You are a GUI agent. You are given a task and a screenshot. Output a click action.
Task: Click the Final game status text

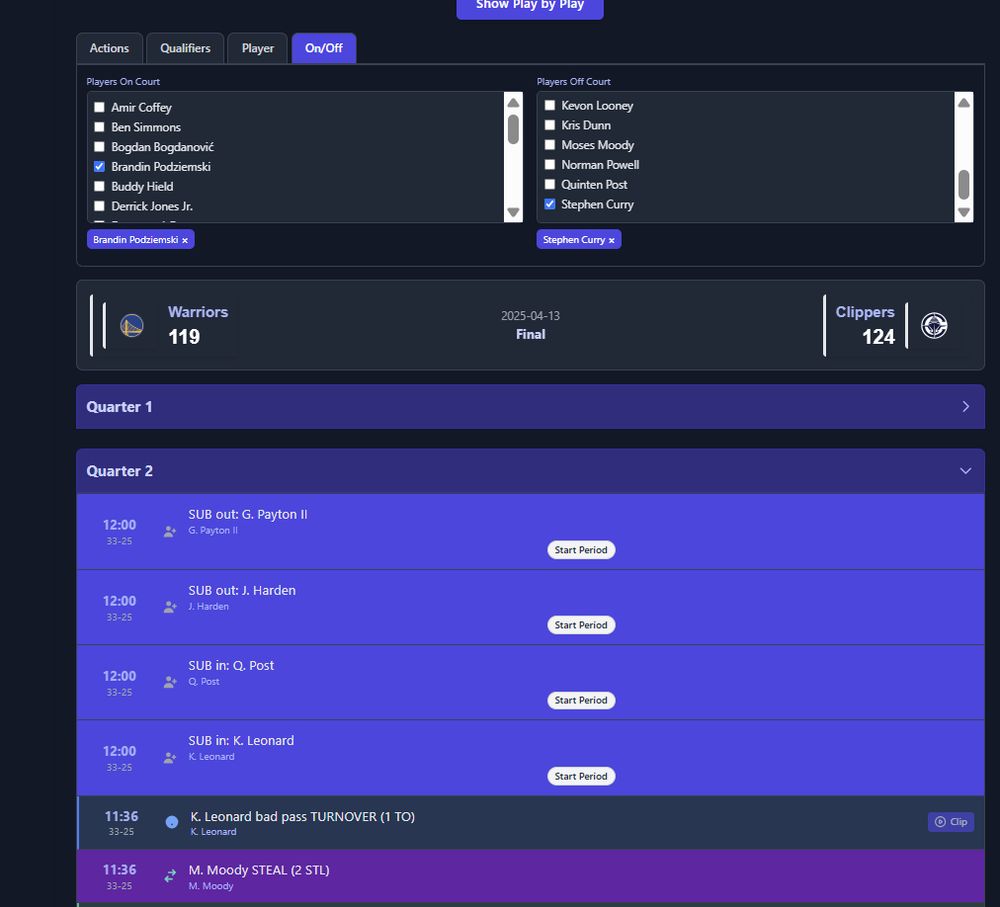(530, 334)
